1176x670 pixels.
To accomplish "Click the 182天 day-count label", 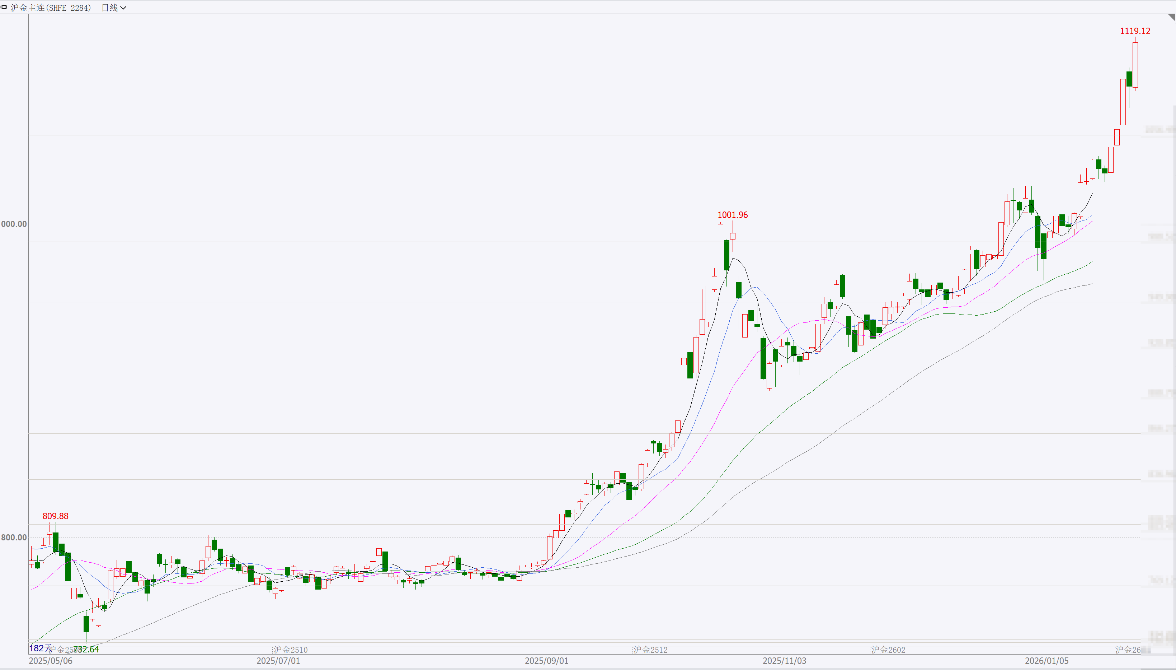I will pyautogui.click(x=37, y=648).
